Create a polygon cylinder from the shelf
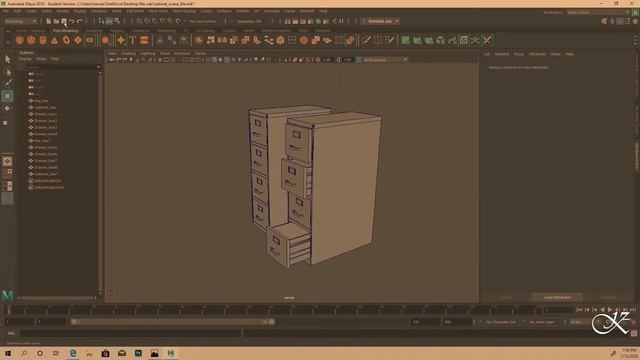 pyautogui.click(x=43, y=40)
